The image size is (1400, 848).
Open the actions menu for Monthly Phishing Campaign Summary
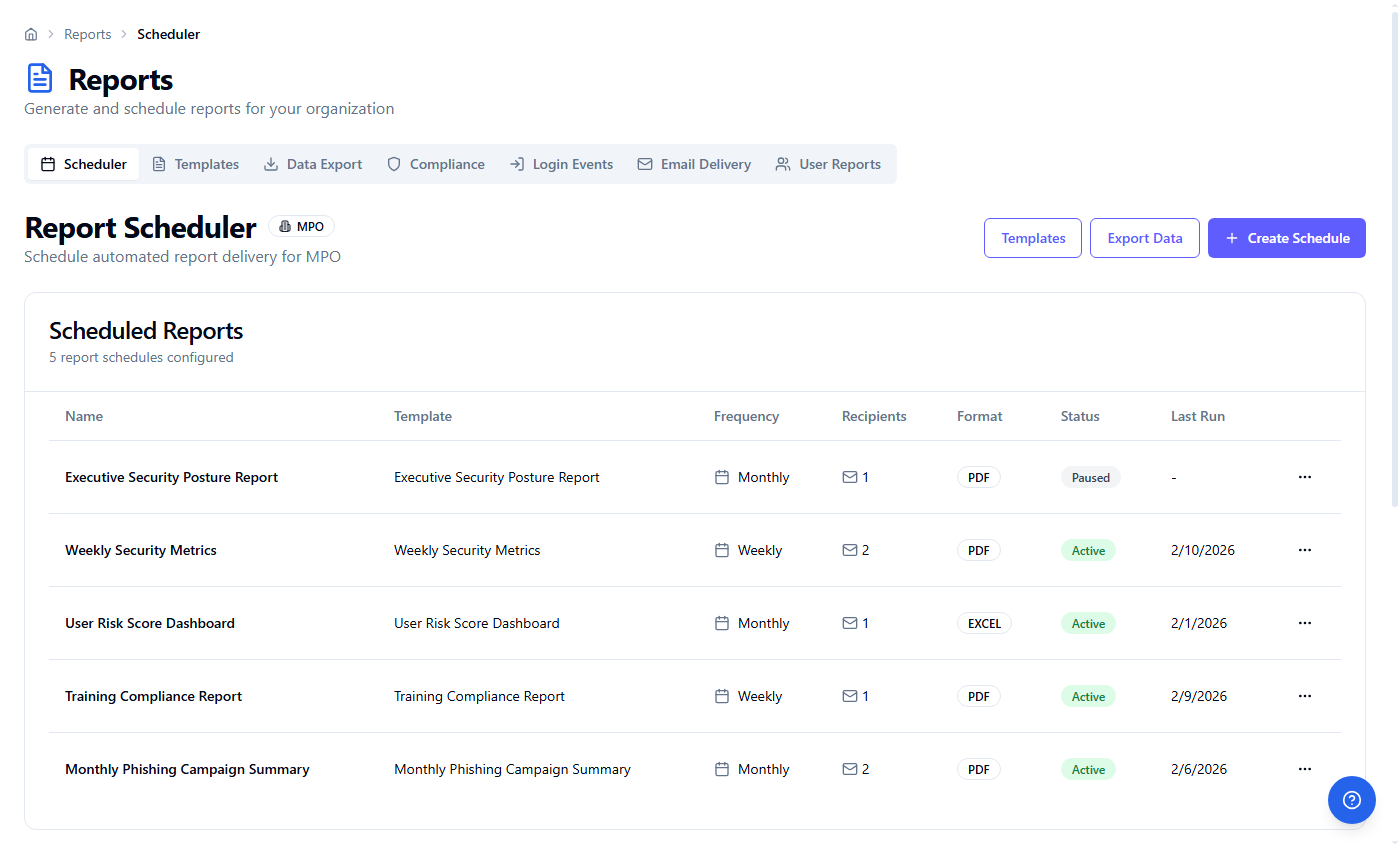click(1304, 768)
